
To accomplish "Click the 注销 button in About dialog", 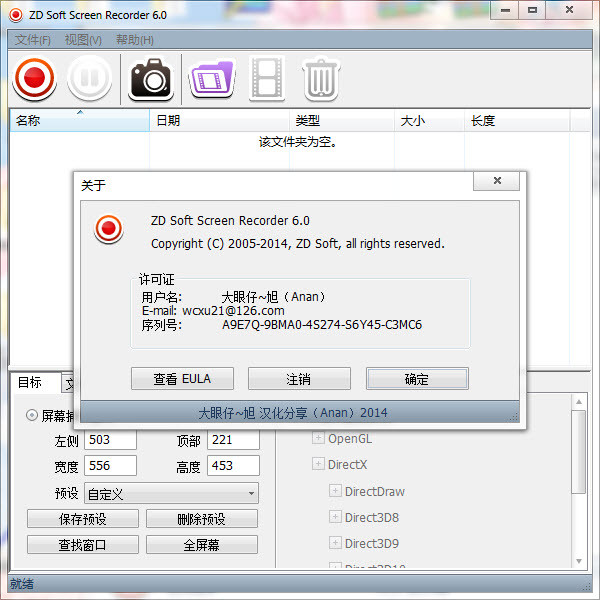I will 299,379.
